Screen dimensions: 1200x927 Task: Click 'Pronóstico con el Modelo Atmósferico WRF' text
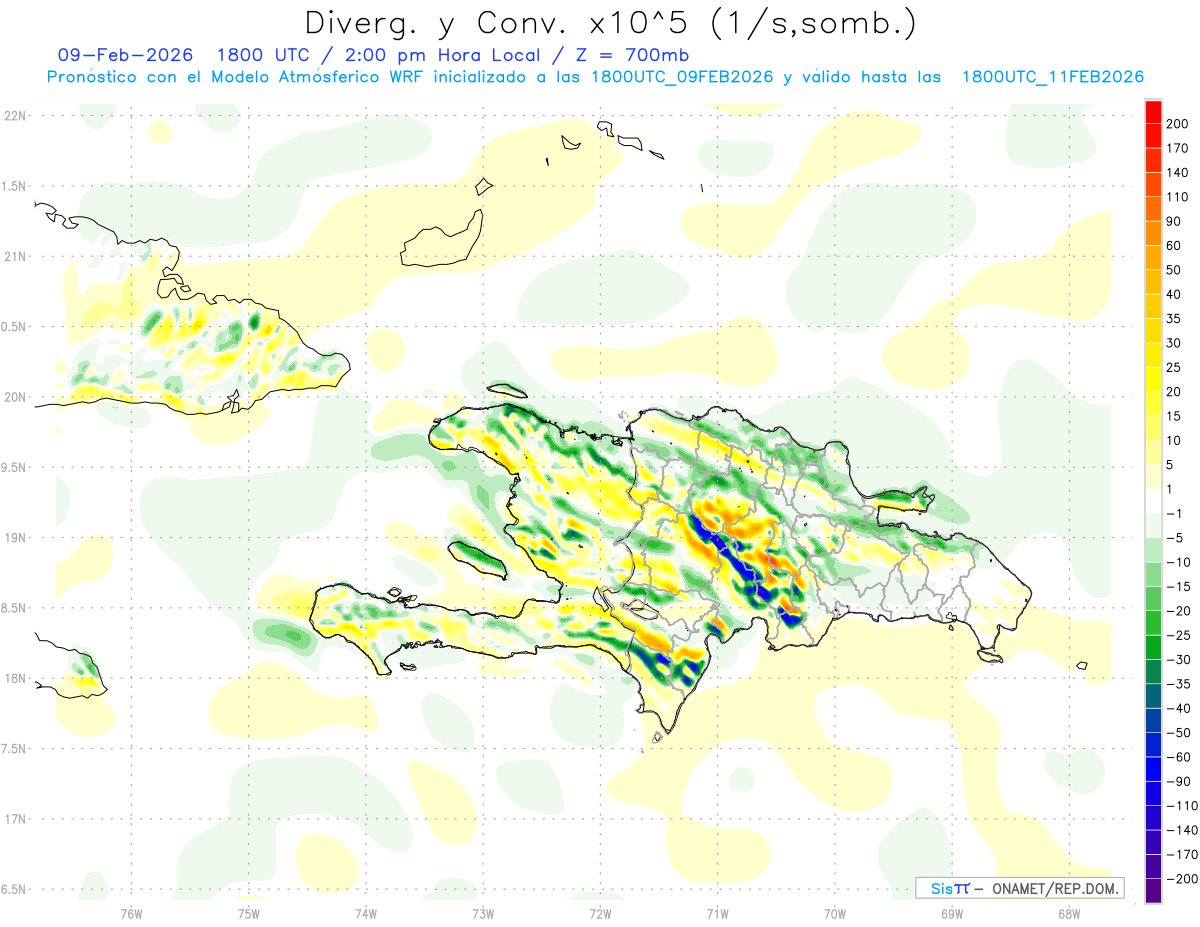point(235,77)
